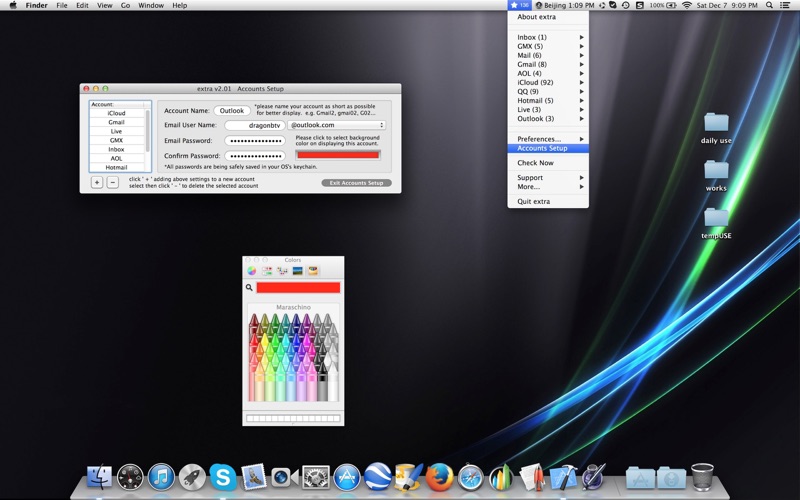
Task: Launch iTunes from the dock
Action: click(x=161, y=478)
